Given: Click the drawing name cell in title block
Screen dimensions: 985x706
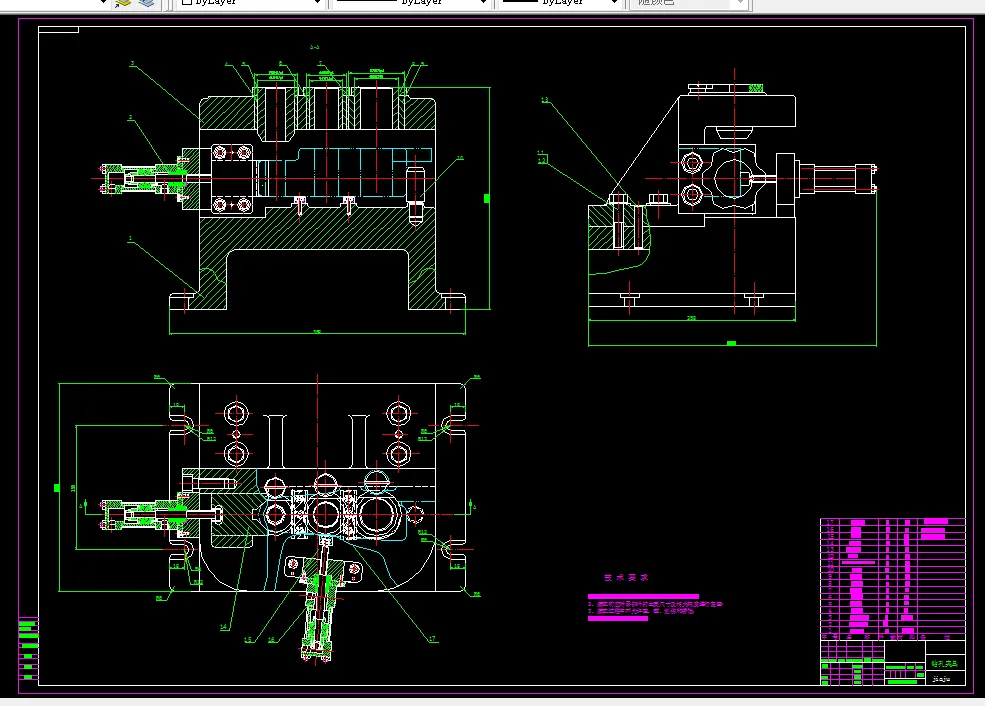Looking at the screenshot, I should pos(945,663).
